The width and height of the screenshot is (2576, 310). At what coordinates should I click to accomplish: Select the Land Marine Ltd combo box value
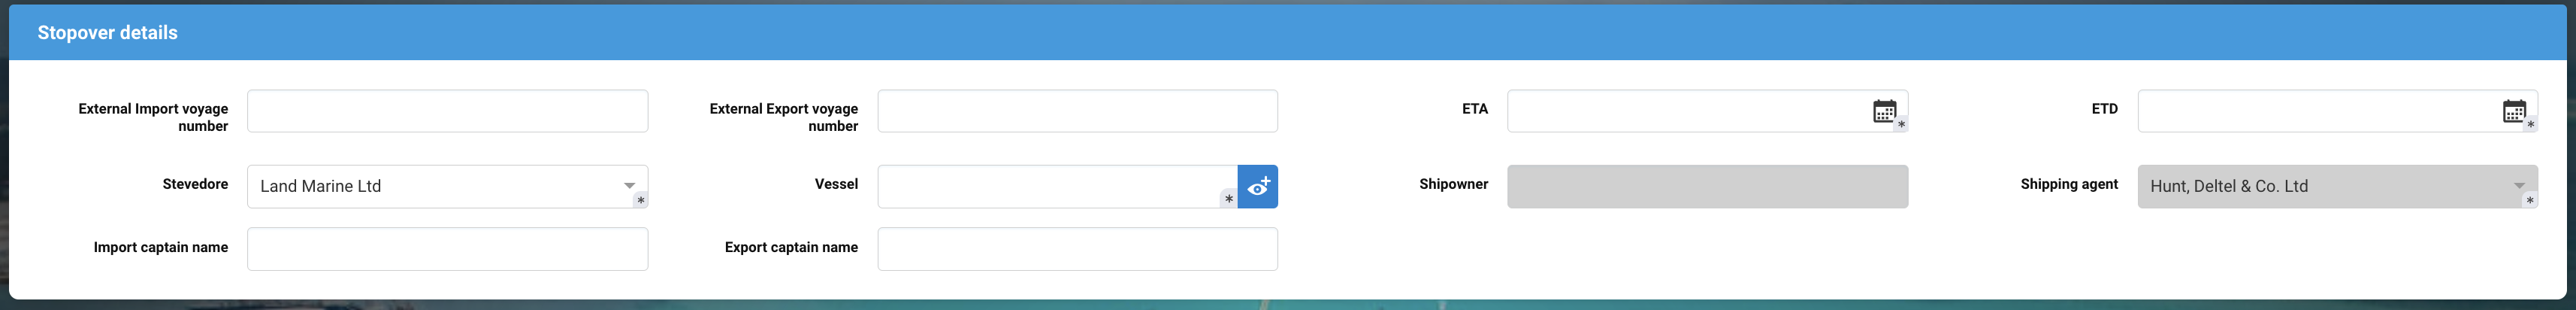point(430,186)
